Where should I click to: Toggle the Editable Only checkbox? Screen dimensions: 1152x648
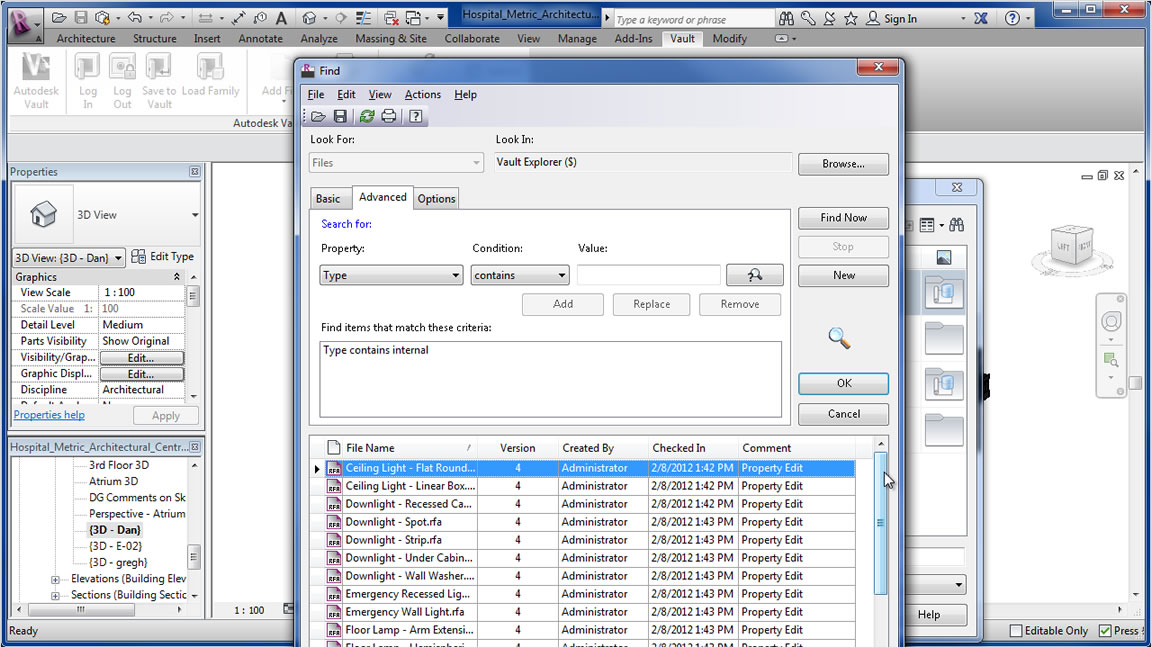(x=1016, y=630)
